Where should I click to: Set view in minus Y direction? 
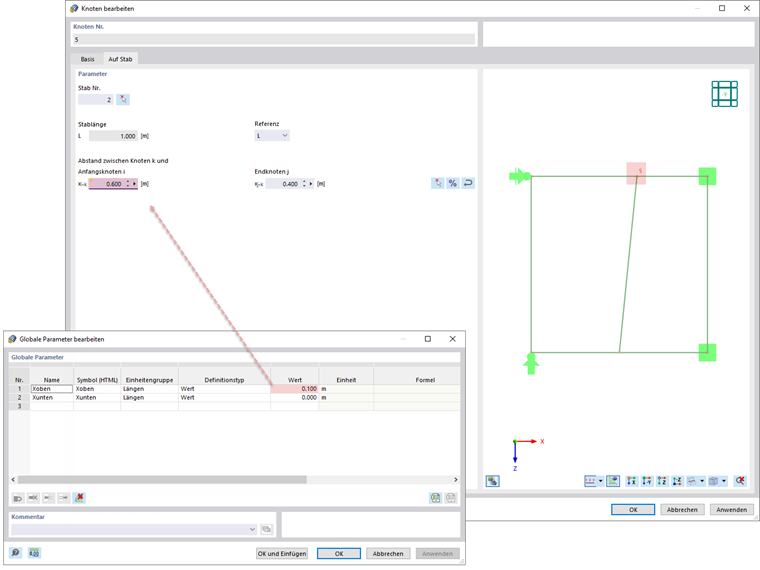coord(647,481)
